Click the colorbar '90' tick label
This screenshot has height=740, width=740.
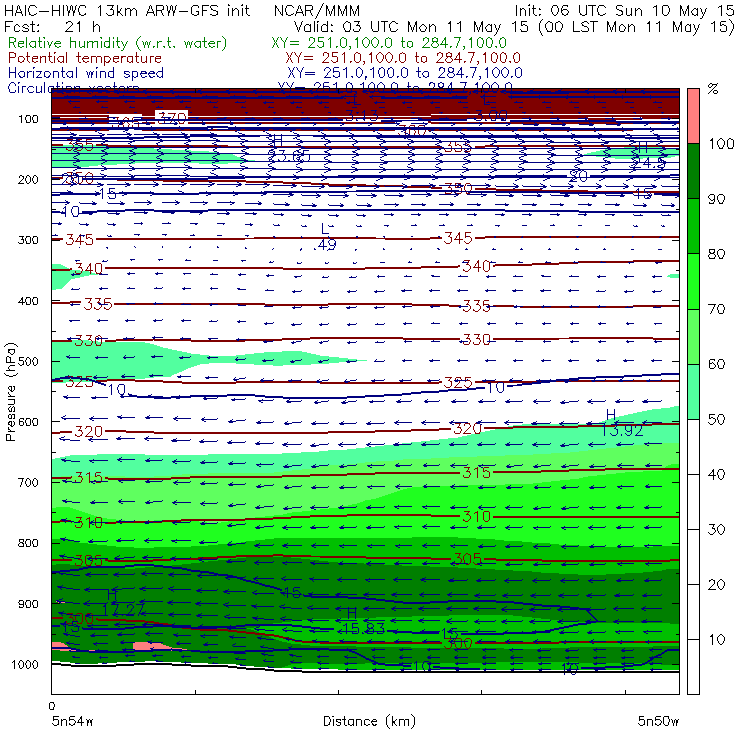click(x=716, y=199)
